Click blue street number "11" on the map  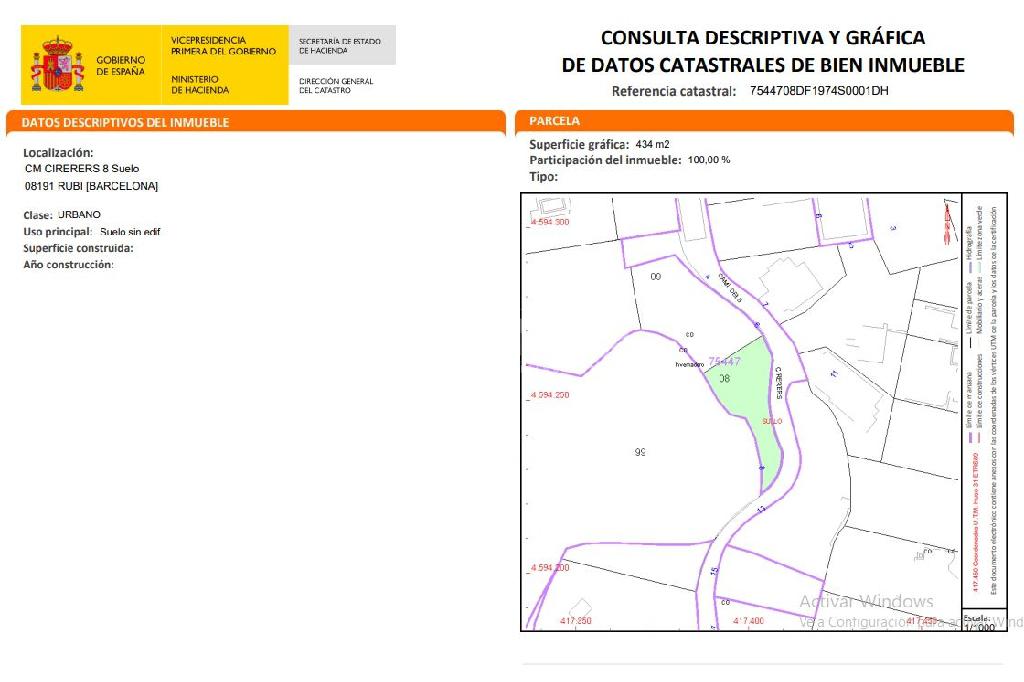coord(834,374)
